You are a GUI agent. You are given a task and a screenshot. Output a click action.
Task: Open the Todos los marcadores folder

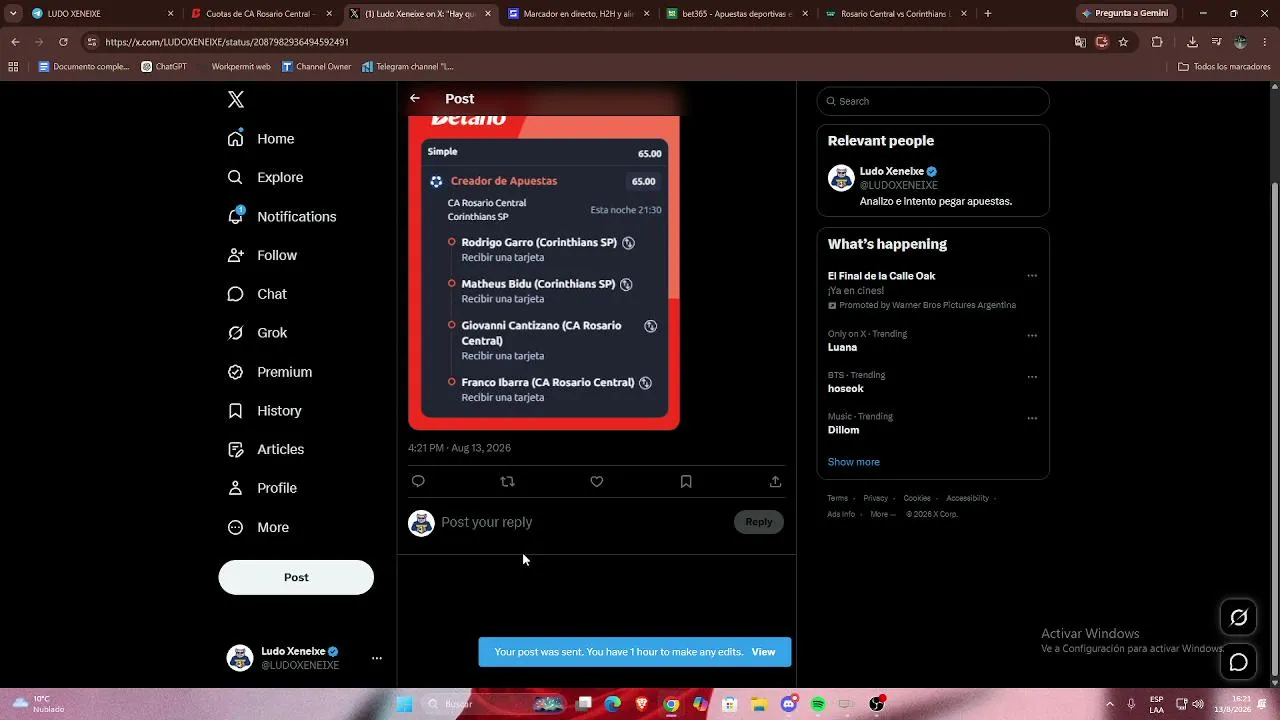(x=1224, y=67)
